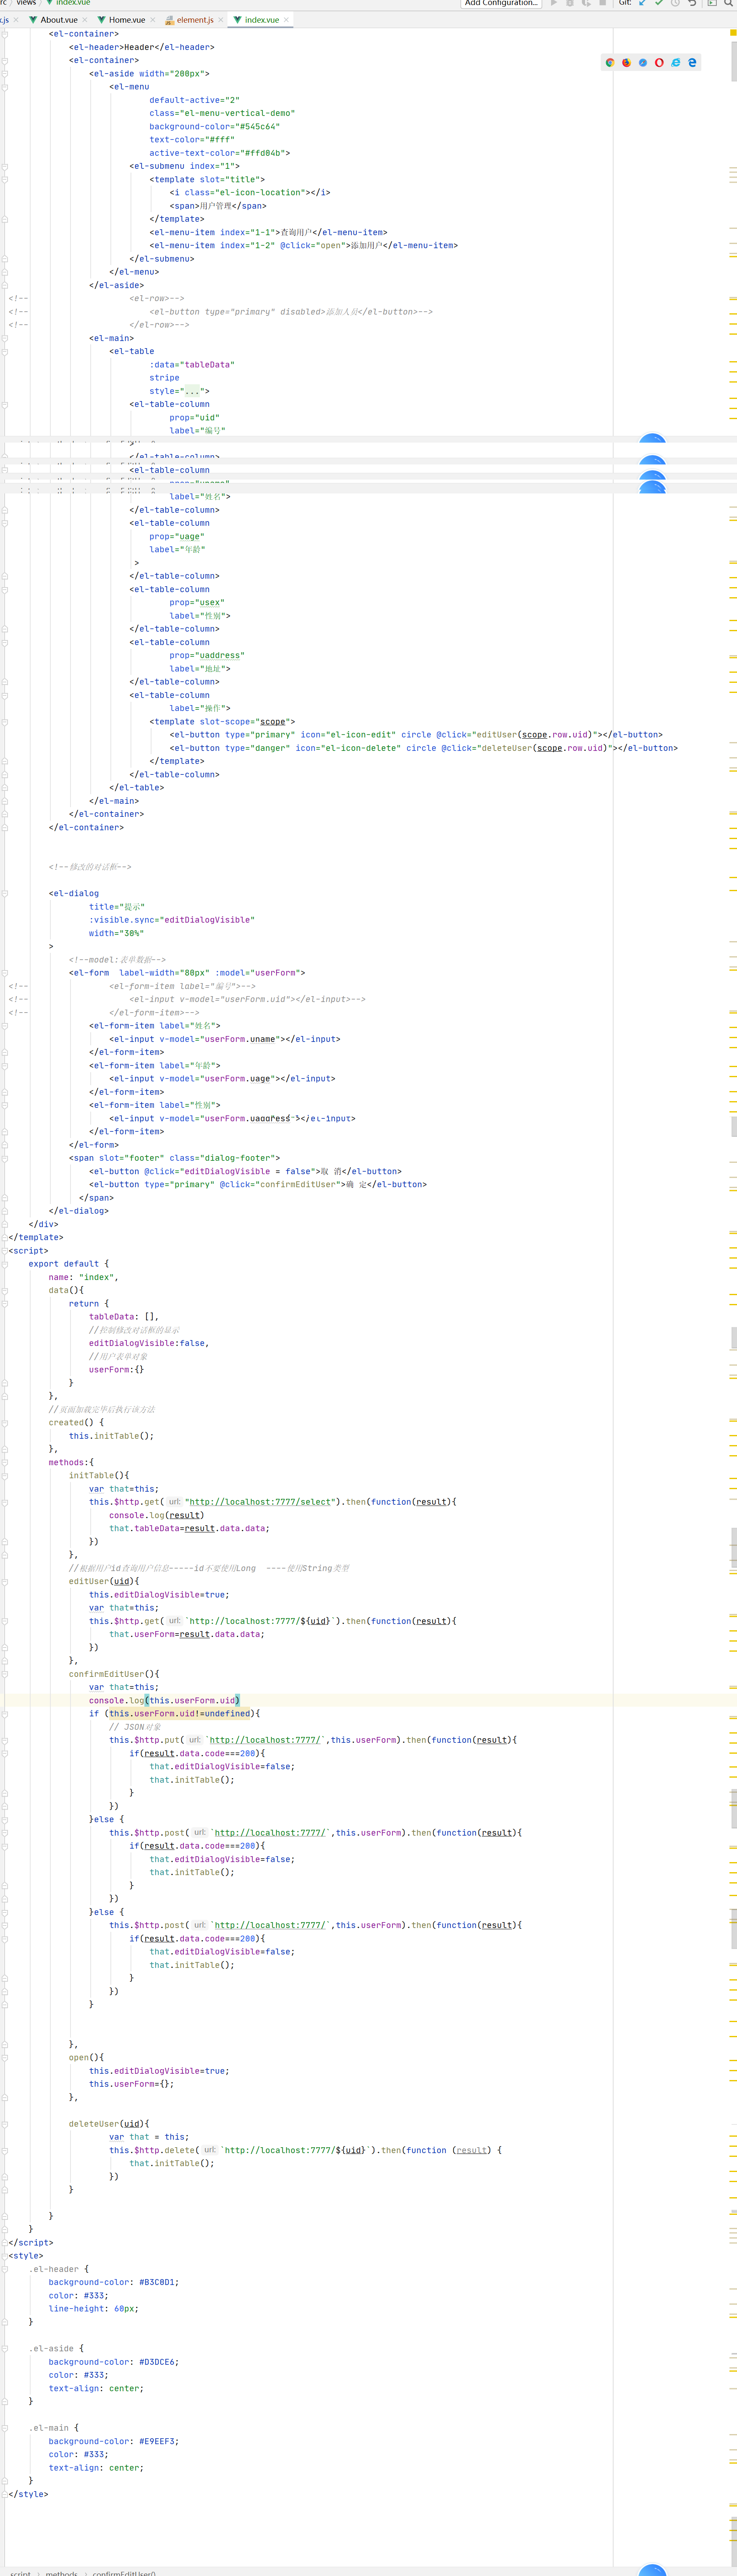Screen dimensions: 737x2576
Task: Open preview in Firefox browser icon
Action: point(626,62)
